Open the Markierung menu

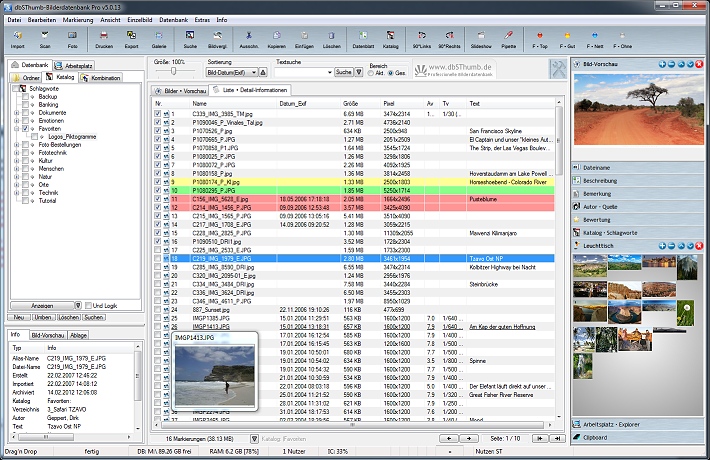point(80,19)
